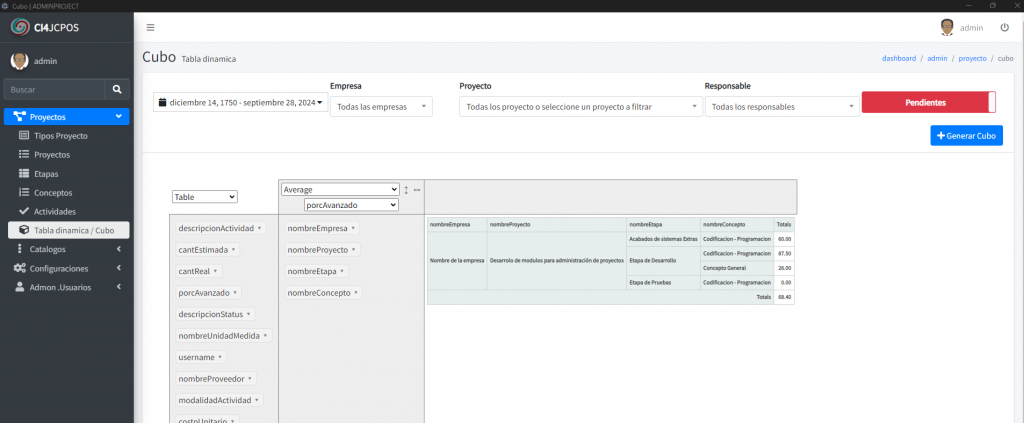Click the vertical sort arrow icon
The image size is (1024, 423).
pyautogui.click(x=406, y=189)
